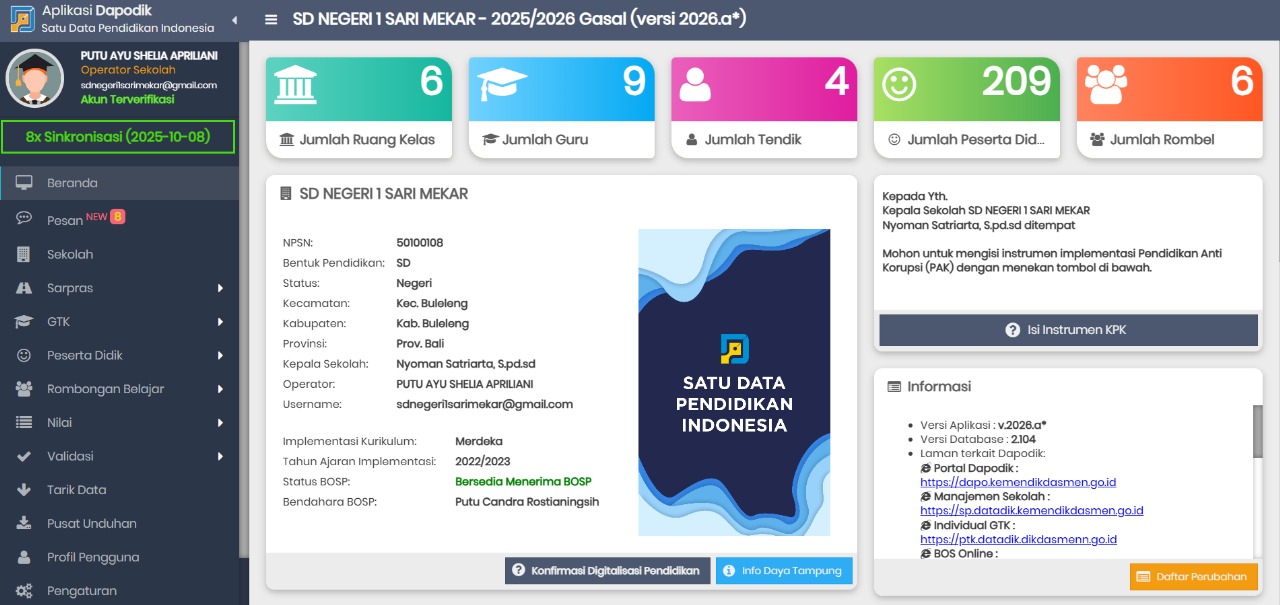1280x605 pixels.
Task: Click the group icon on Rombel card
Action: coord(1106,84)
